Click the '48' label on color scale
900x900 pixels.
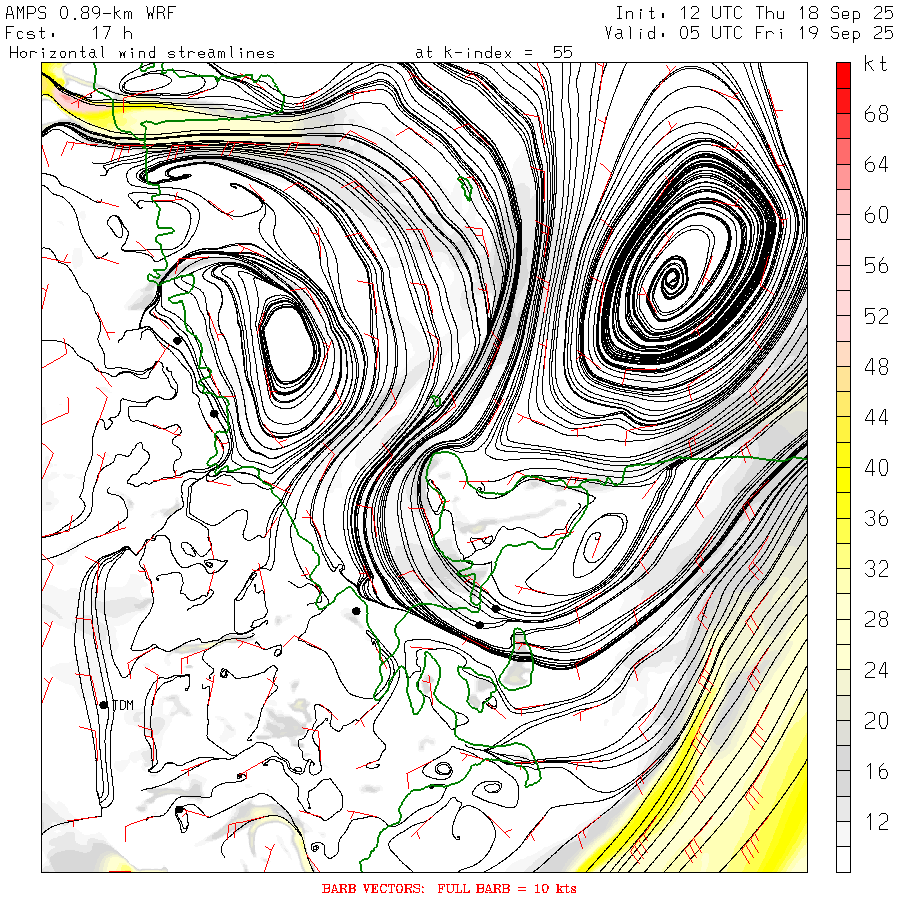tap(876, 367)
